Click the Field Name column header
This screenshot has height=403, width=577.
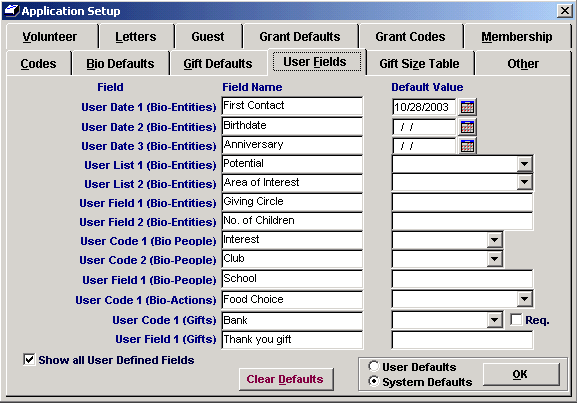[252, 87]
